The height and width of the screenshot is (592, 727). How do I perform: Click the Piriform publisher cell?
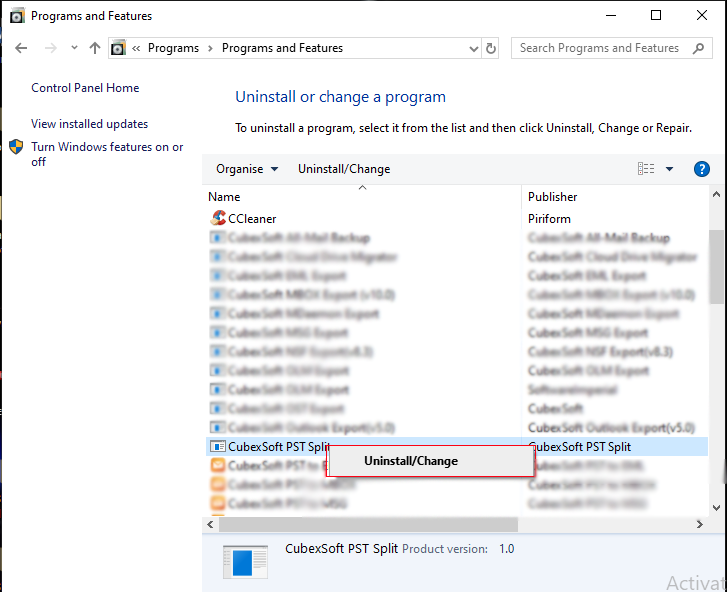[549, 219]
